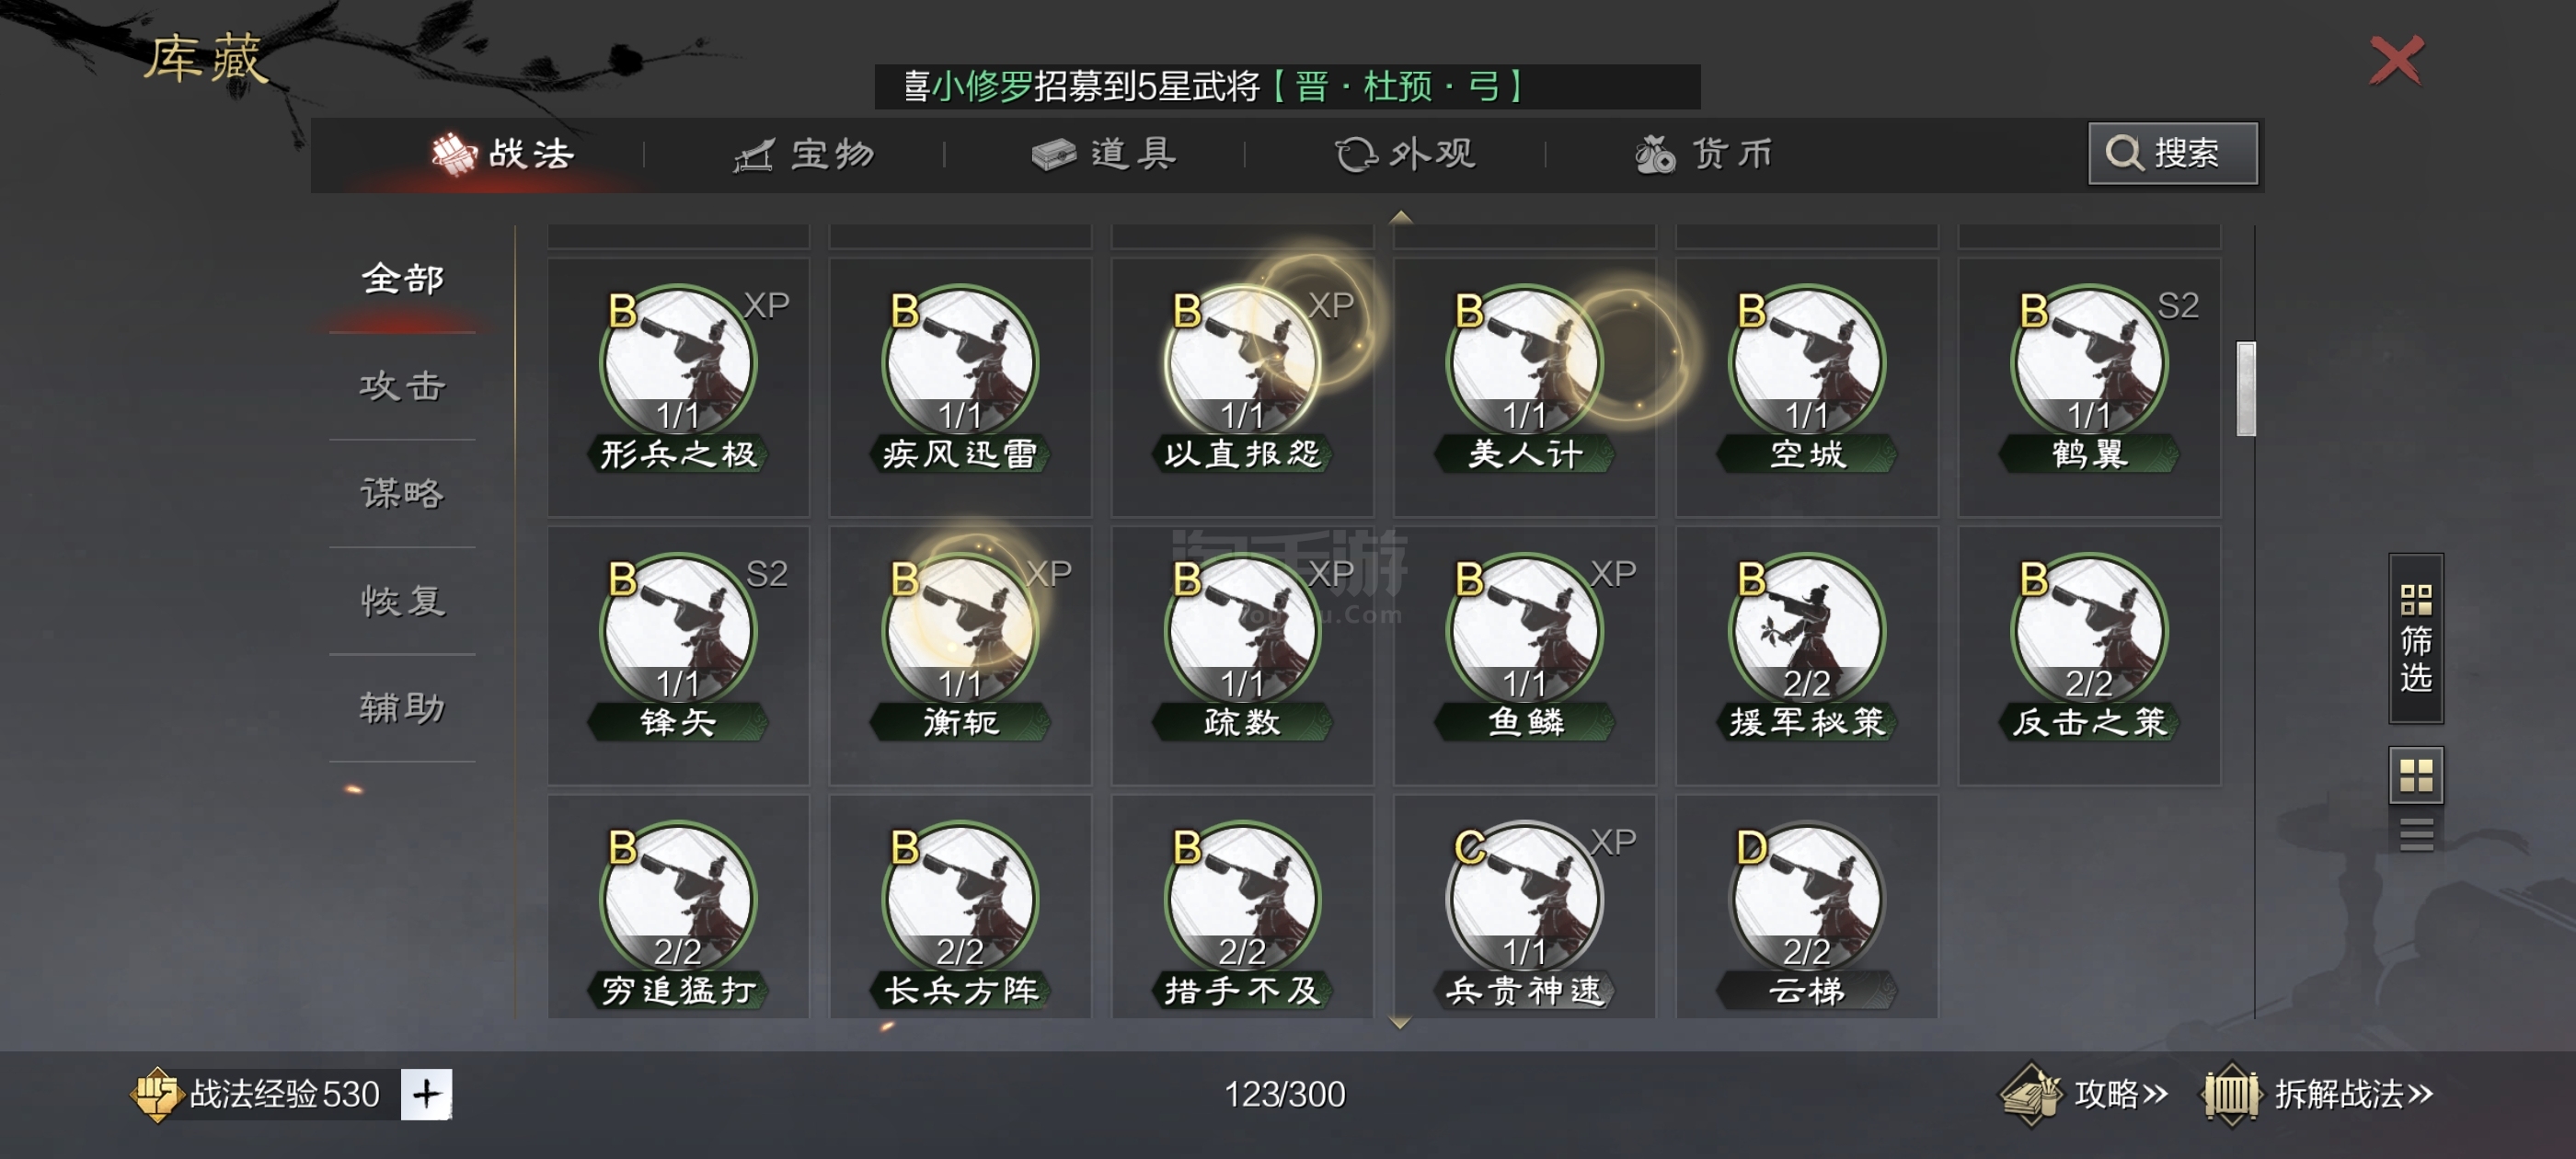Click the up arrow above tactic grid
The image size is (2576, 1159).
pyautogui.click(x=1400, y=216)
